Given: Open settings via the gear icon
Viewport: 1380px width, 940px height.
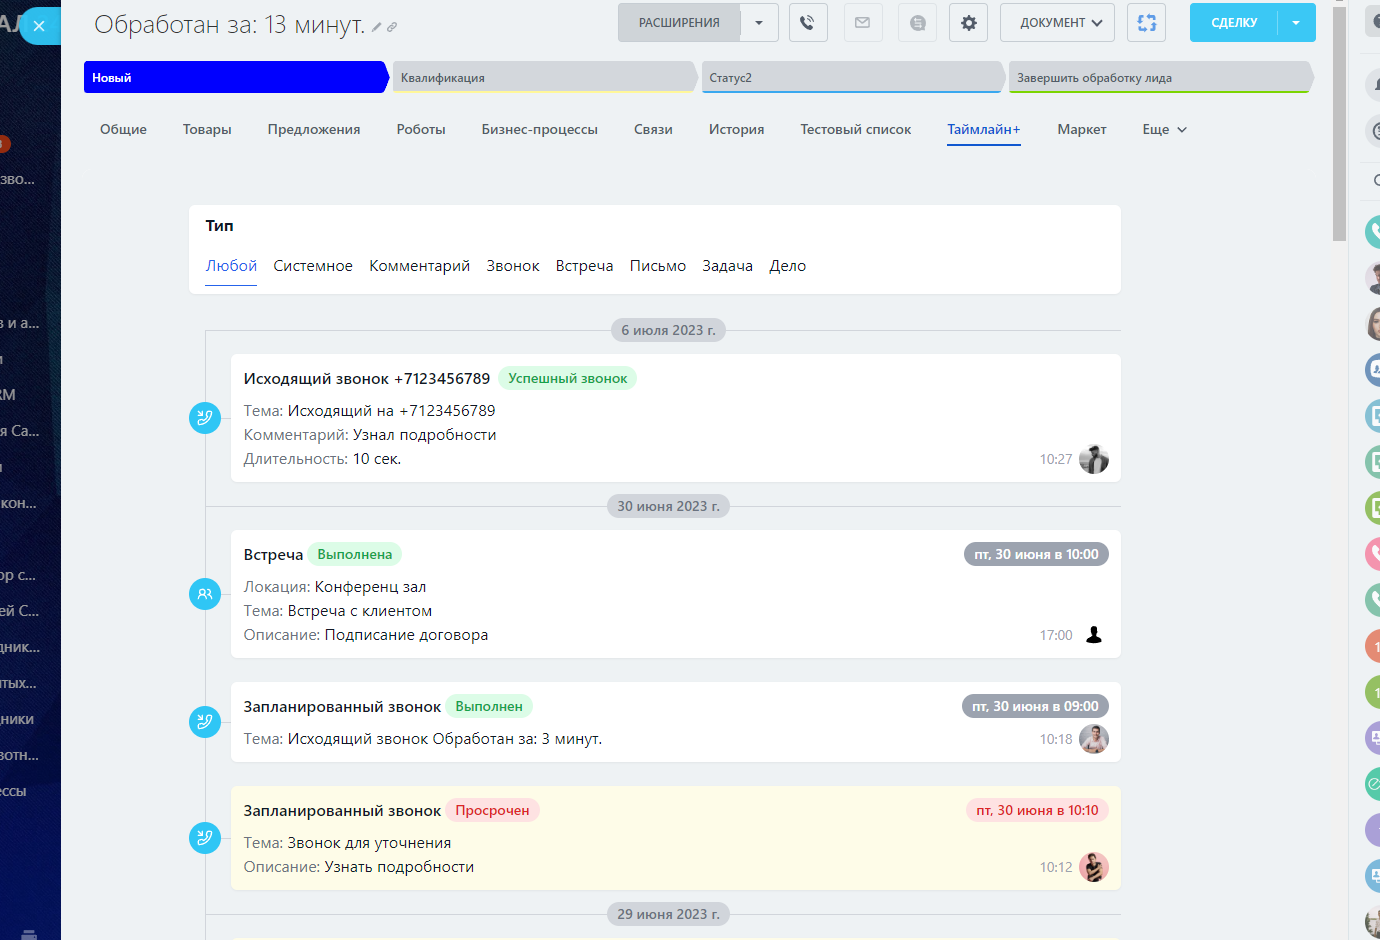Looking at the screenshot, I should [x=968, y=23].
